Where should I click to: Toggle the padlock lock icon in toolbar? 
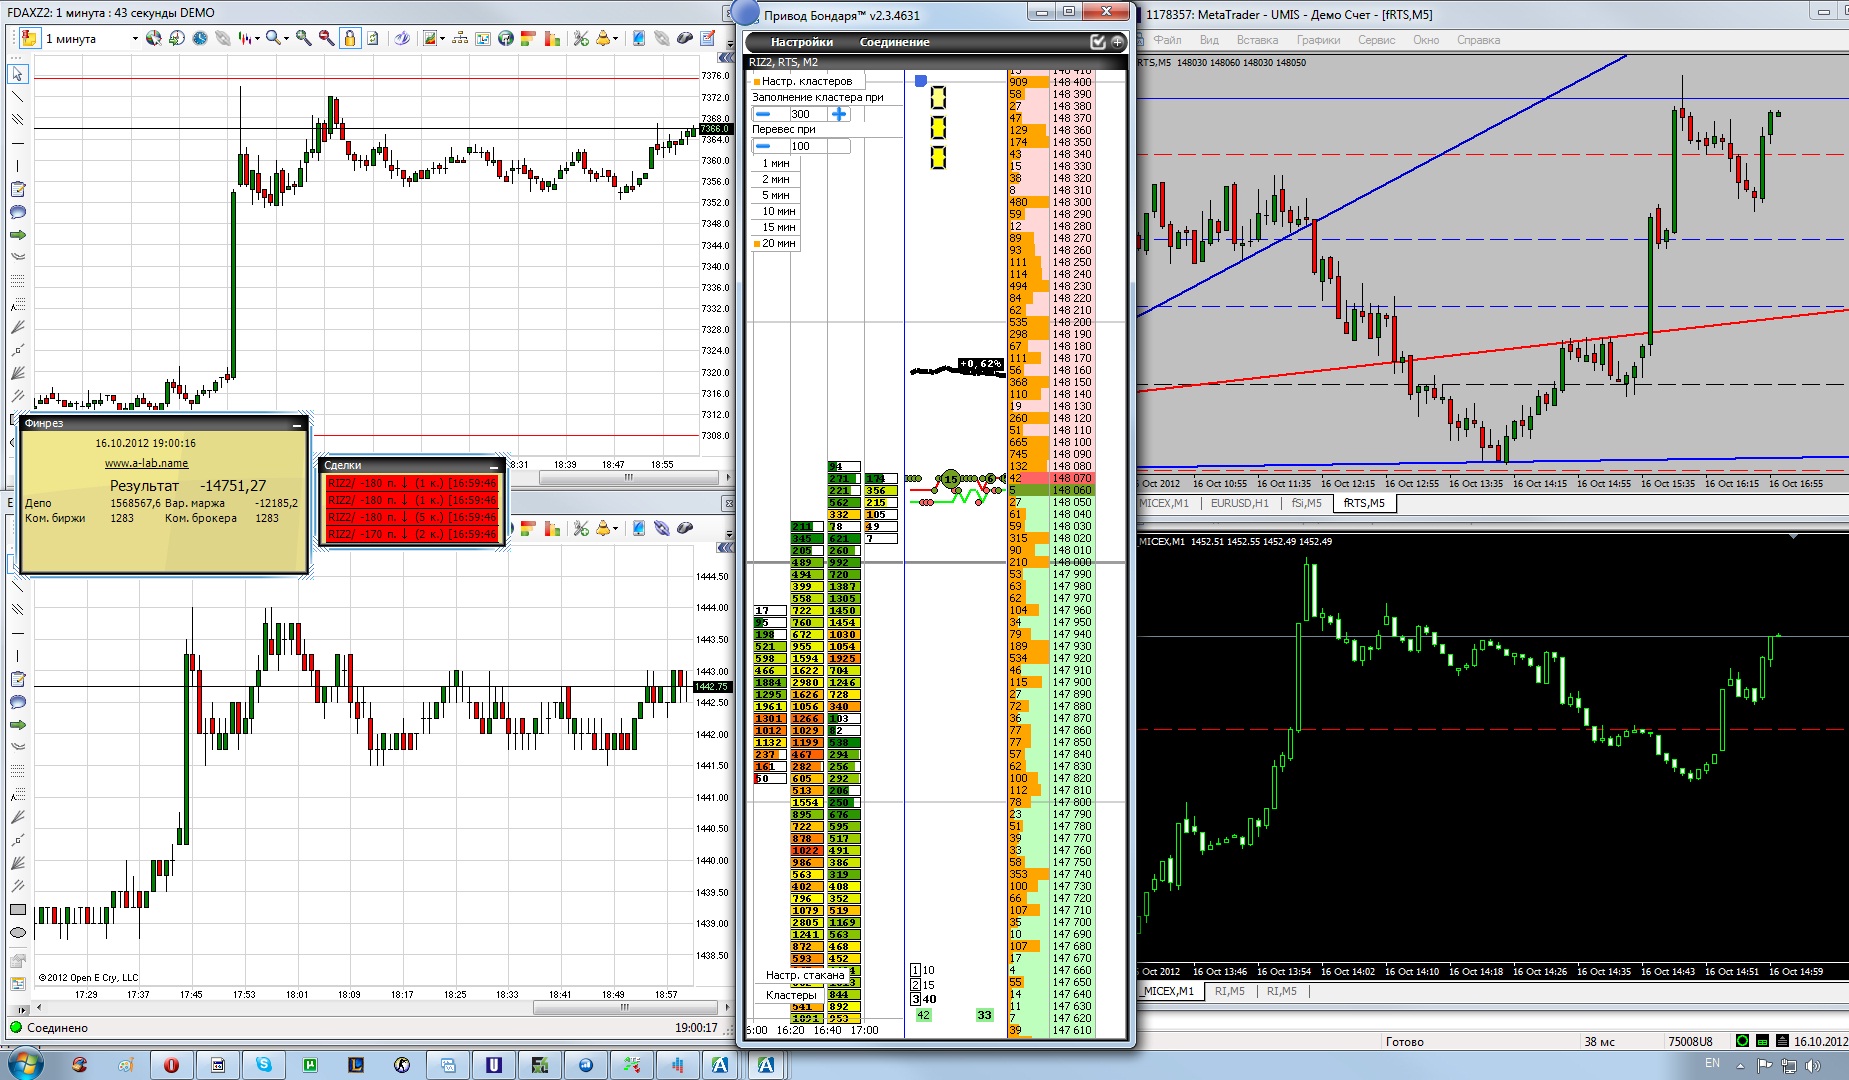click(349, 38)
